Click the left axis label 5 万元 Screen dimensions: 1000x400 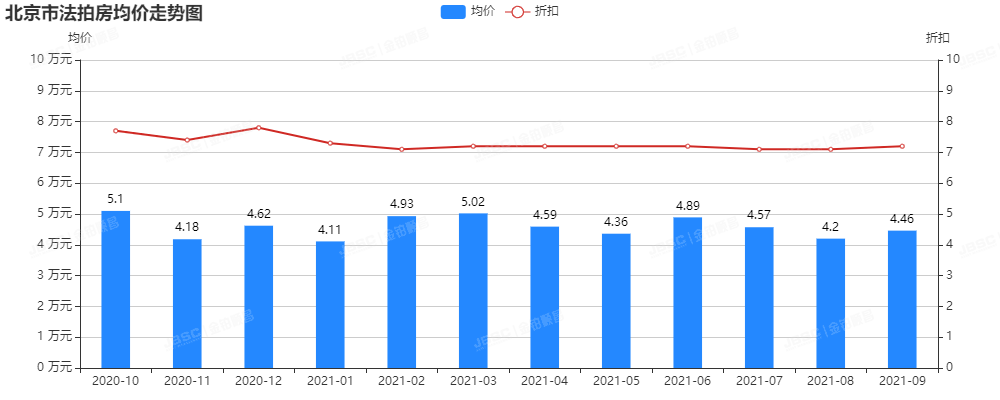click(54, 213)
